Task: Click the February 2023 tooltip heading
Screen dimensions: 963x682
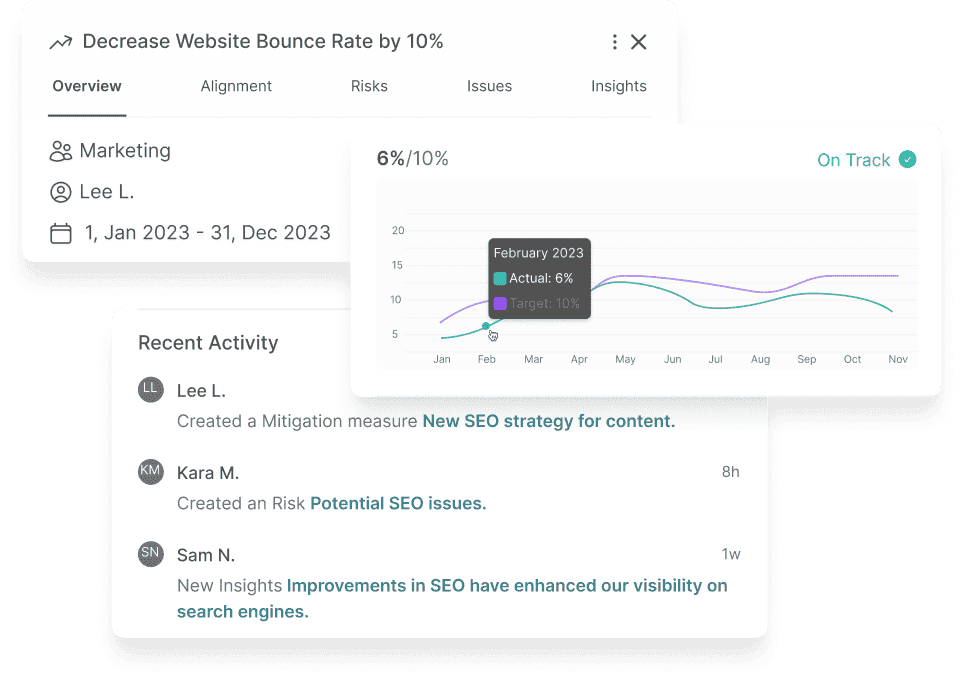Action: click(539, 253)
